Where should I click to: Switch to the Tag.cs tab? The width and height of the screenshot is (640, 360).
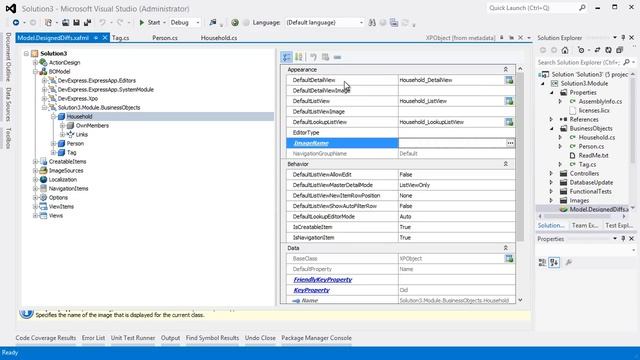coord(120,38)
